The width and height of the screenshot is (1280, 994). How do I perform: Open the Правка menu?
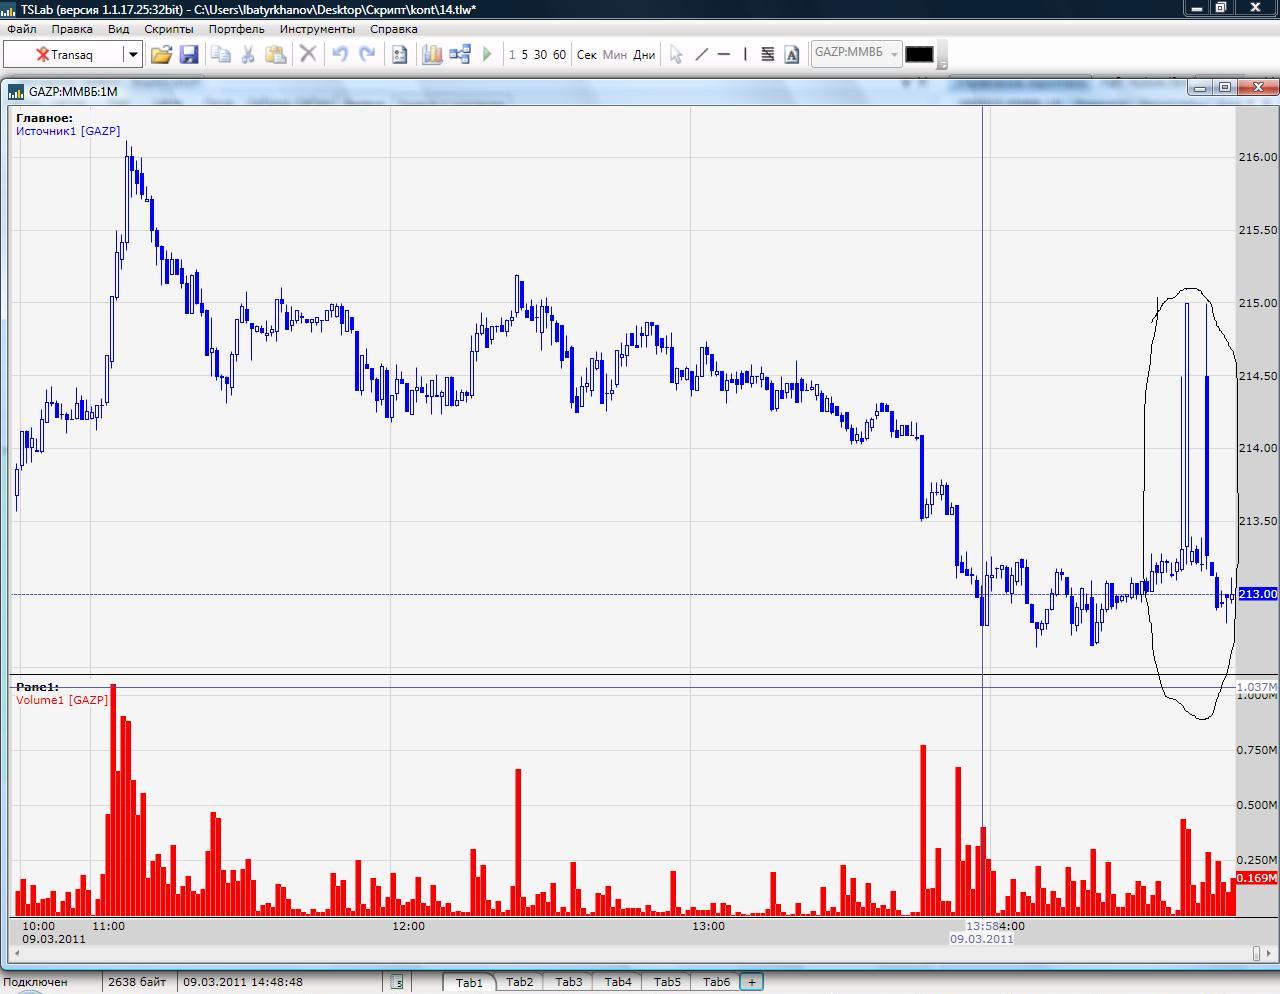pyautogui.click(x=72, y=29)
